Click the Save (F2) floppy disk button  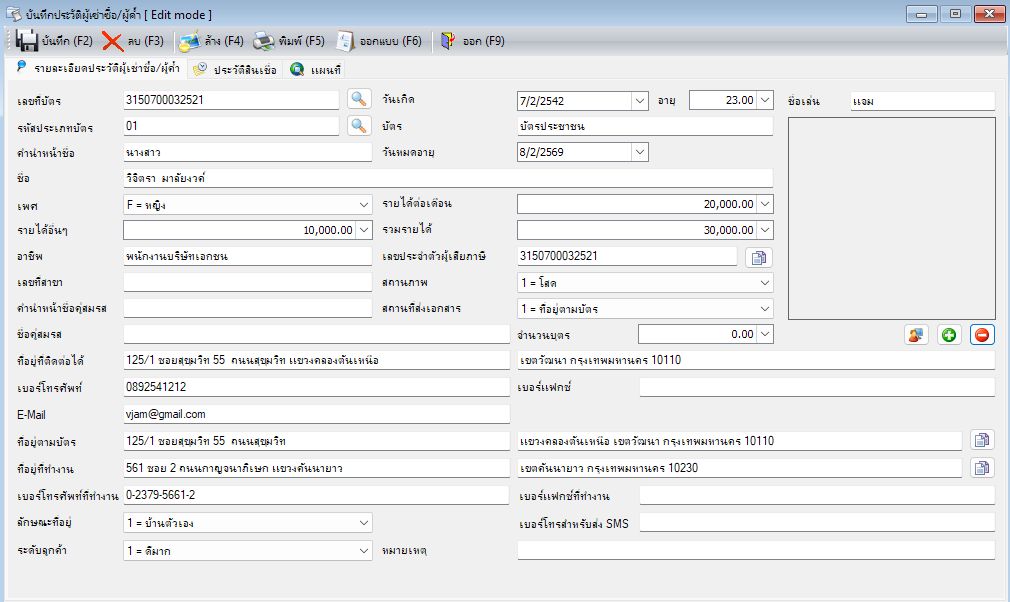pos(53,41)
